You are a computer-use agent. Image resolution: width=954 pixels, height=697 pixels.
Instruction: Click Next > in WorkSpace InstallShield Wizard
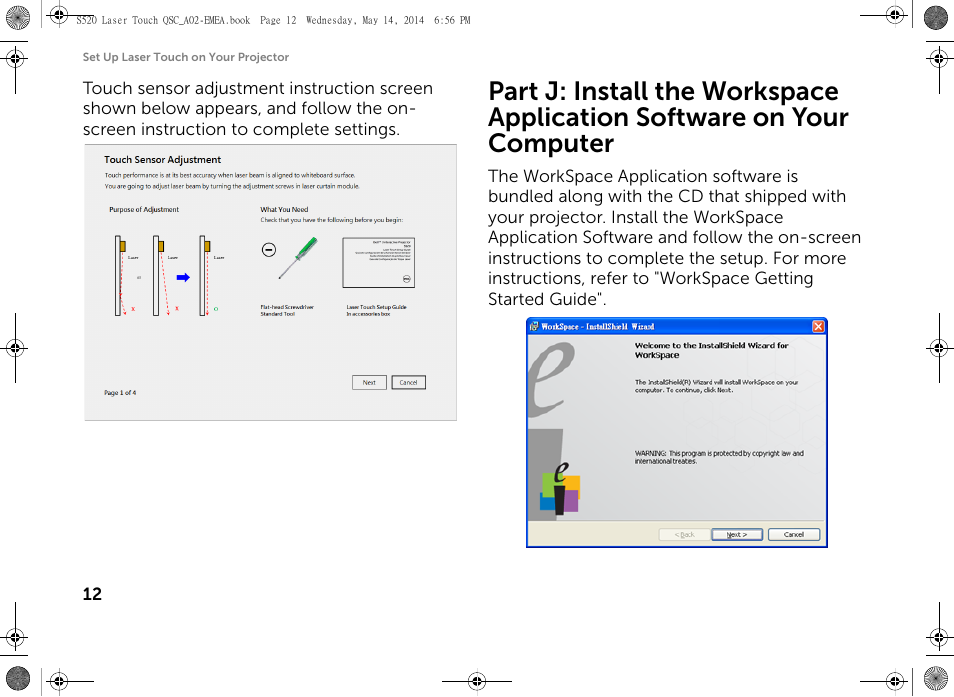737,535
